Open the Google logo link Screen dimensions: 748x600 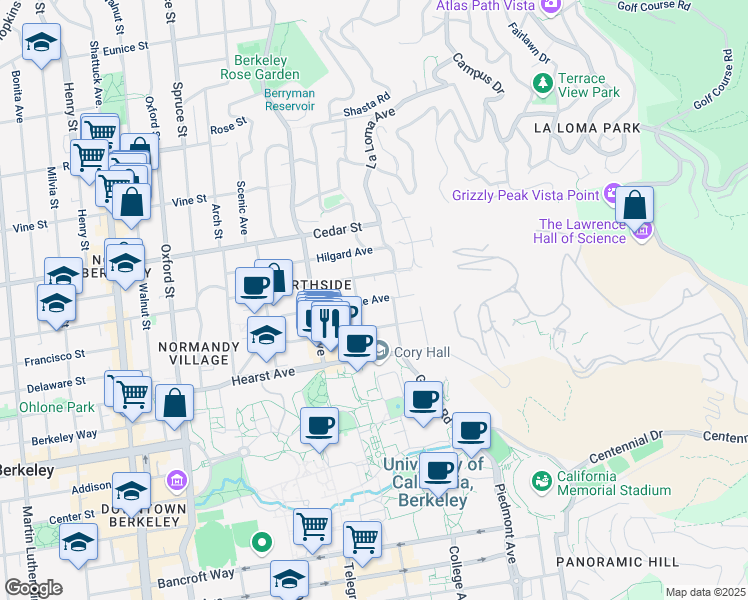tap(33, 588)
